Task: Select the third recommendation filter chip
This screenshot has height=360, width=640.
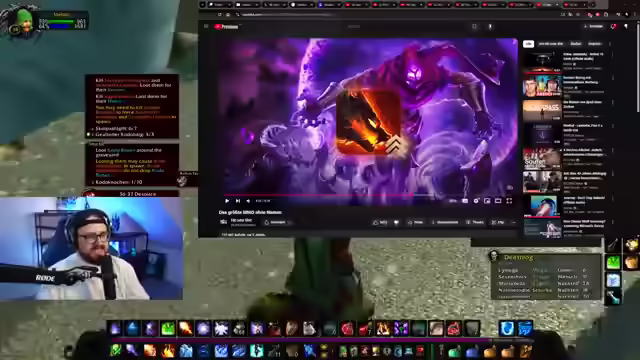Action: (x=576, y=44)
